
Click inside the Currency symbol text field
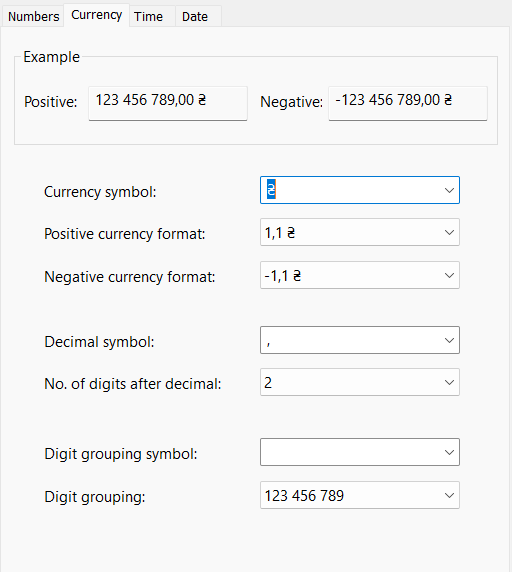tap(351, 190)
